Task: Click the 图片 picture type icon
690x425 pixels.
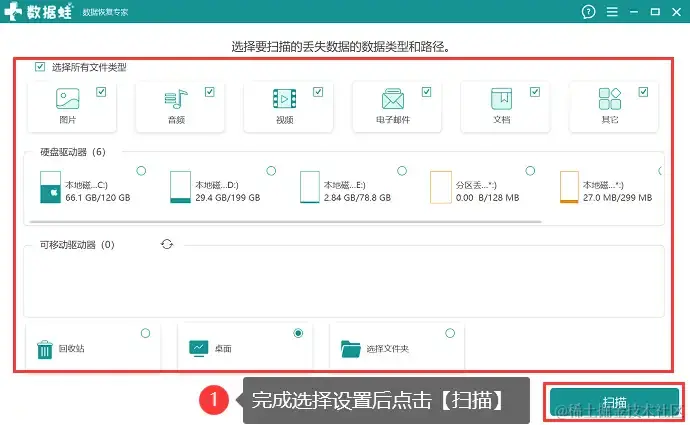Action: (67, 99)
